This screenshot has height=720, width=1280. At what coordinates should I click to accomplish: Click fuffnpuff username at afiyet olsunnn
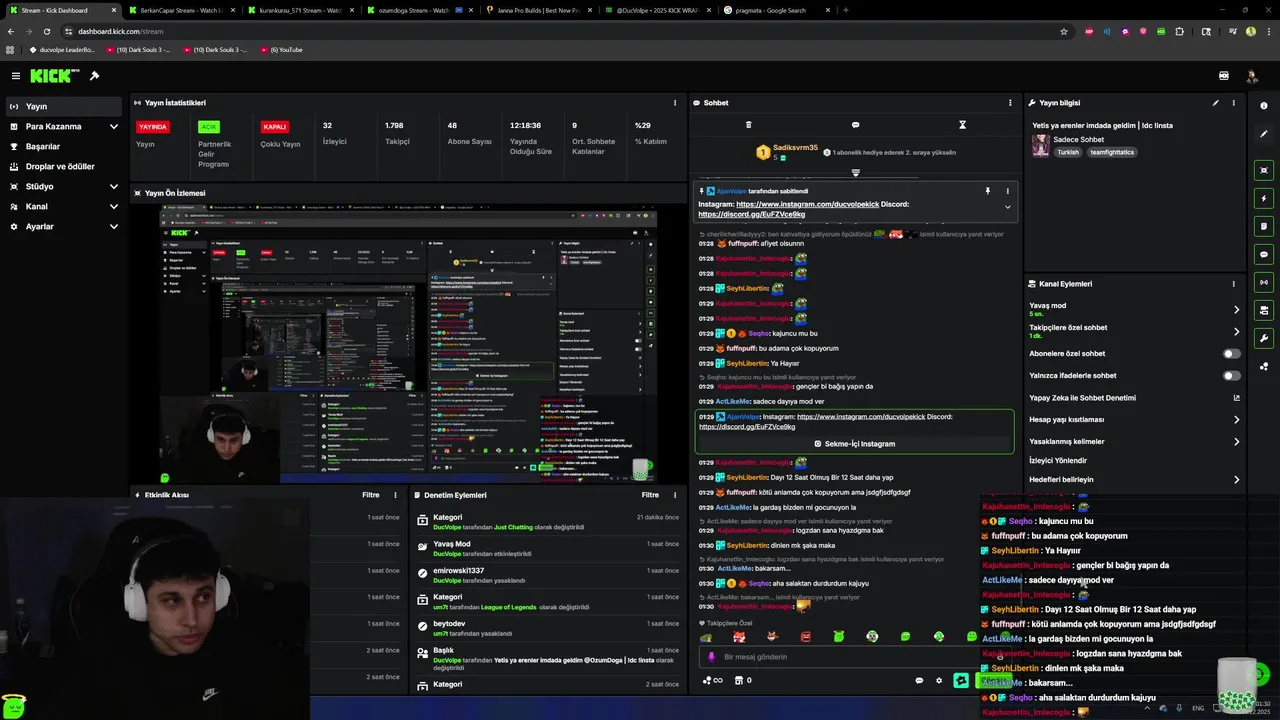pyautogui.click(x=742, y=244)
